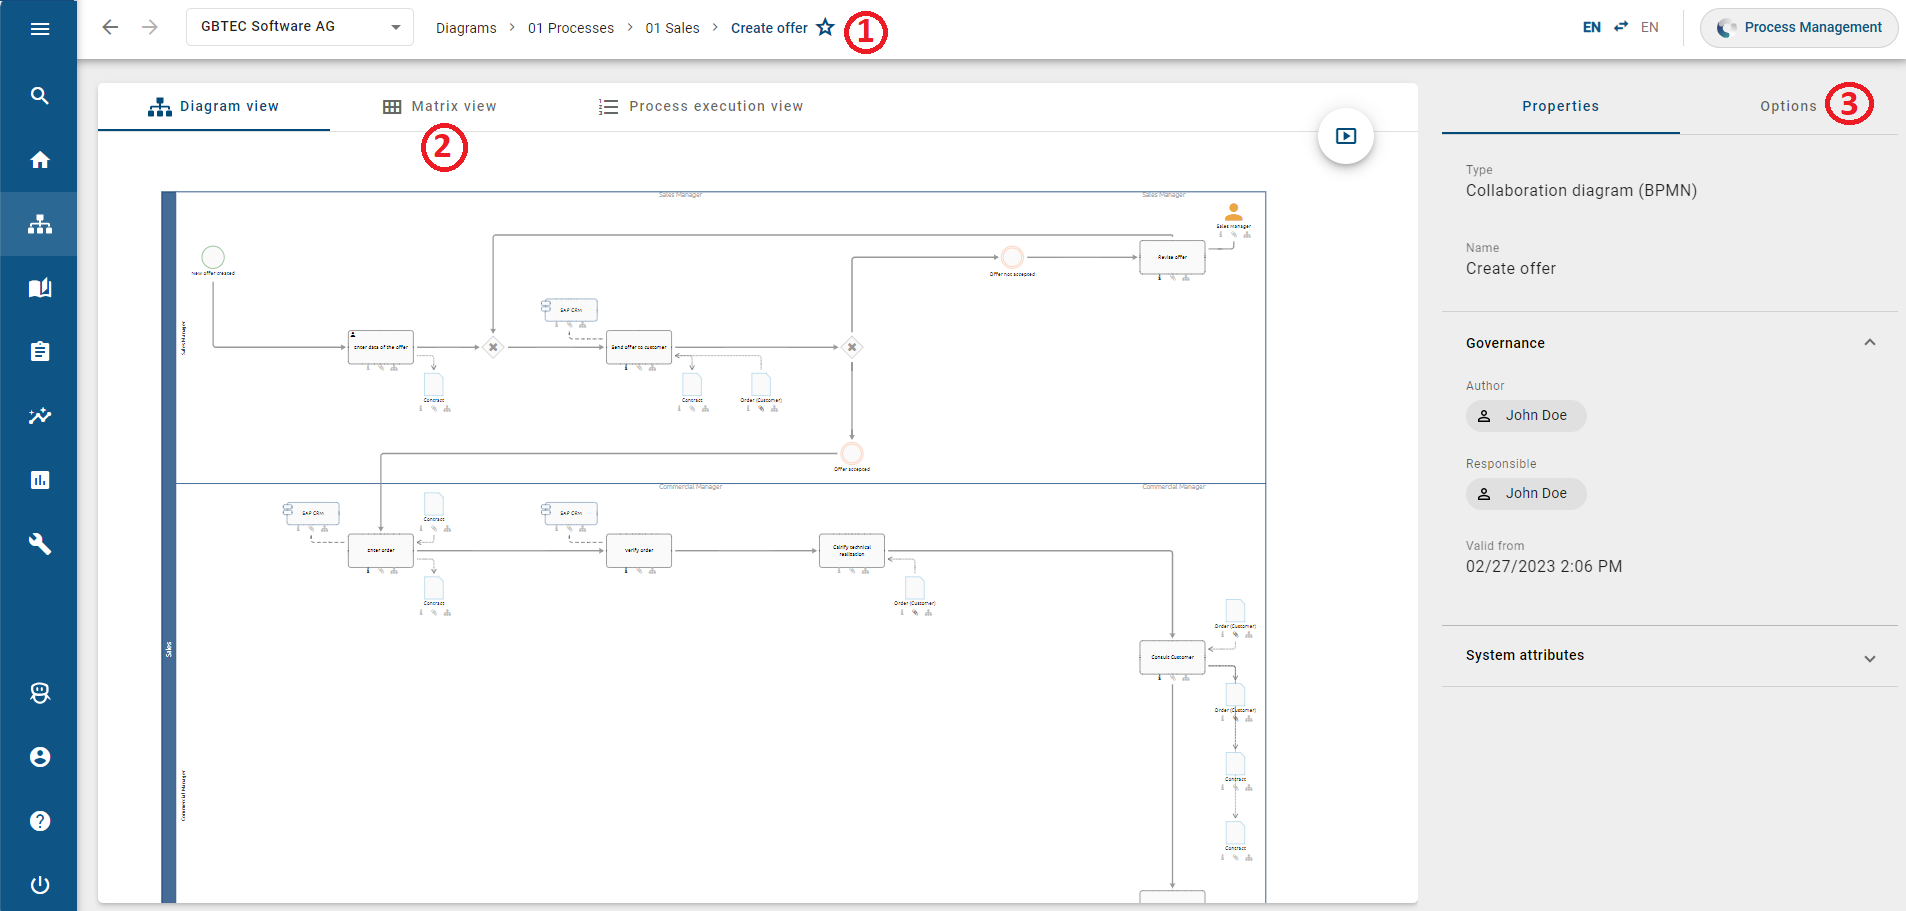
Task: Open the reports bar chart icon in sidebar
Action: point(40,480)
